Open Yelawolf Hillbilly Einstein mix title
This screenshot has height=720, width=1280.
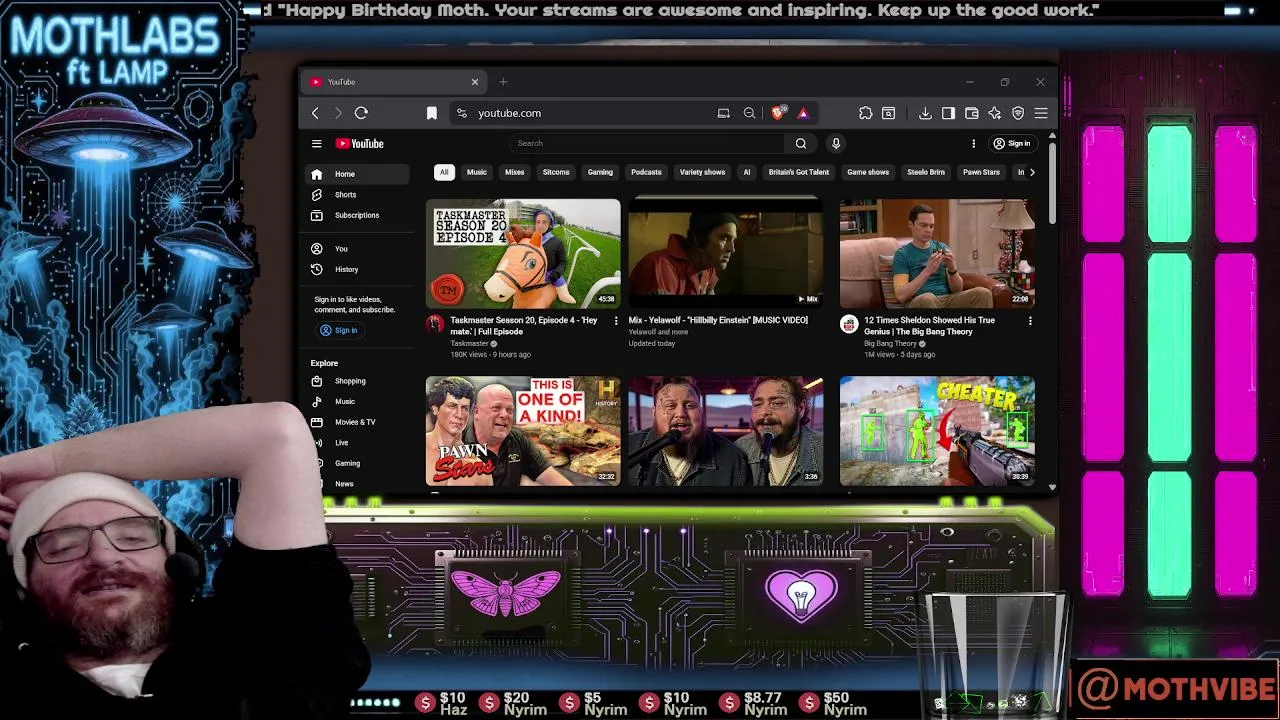pyautogui.click(x=718, y=321)
